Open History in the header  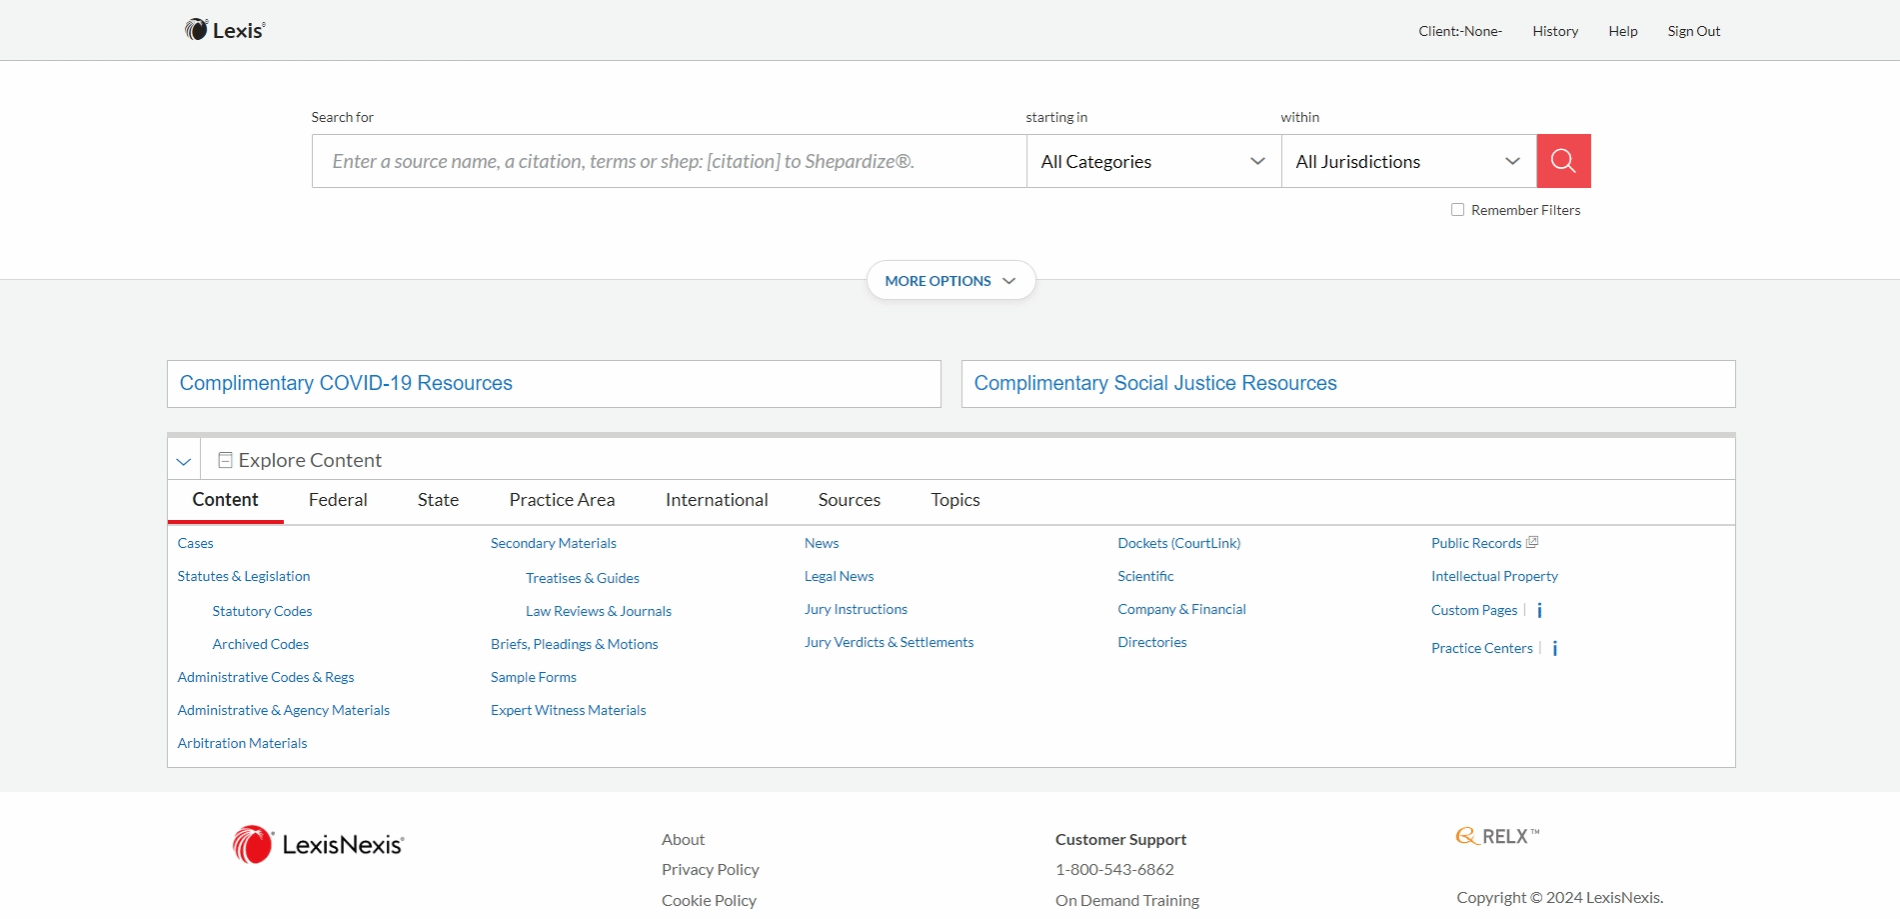click(1555, 31)
